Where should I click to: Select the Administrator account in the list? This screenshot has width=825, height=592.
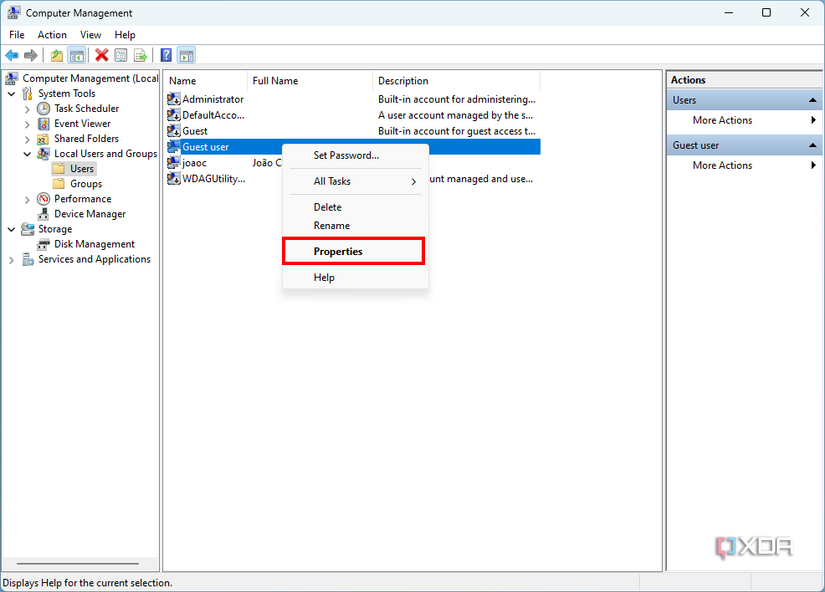point(210,98)
